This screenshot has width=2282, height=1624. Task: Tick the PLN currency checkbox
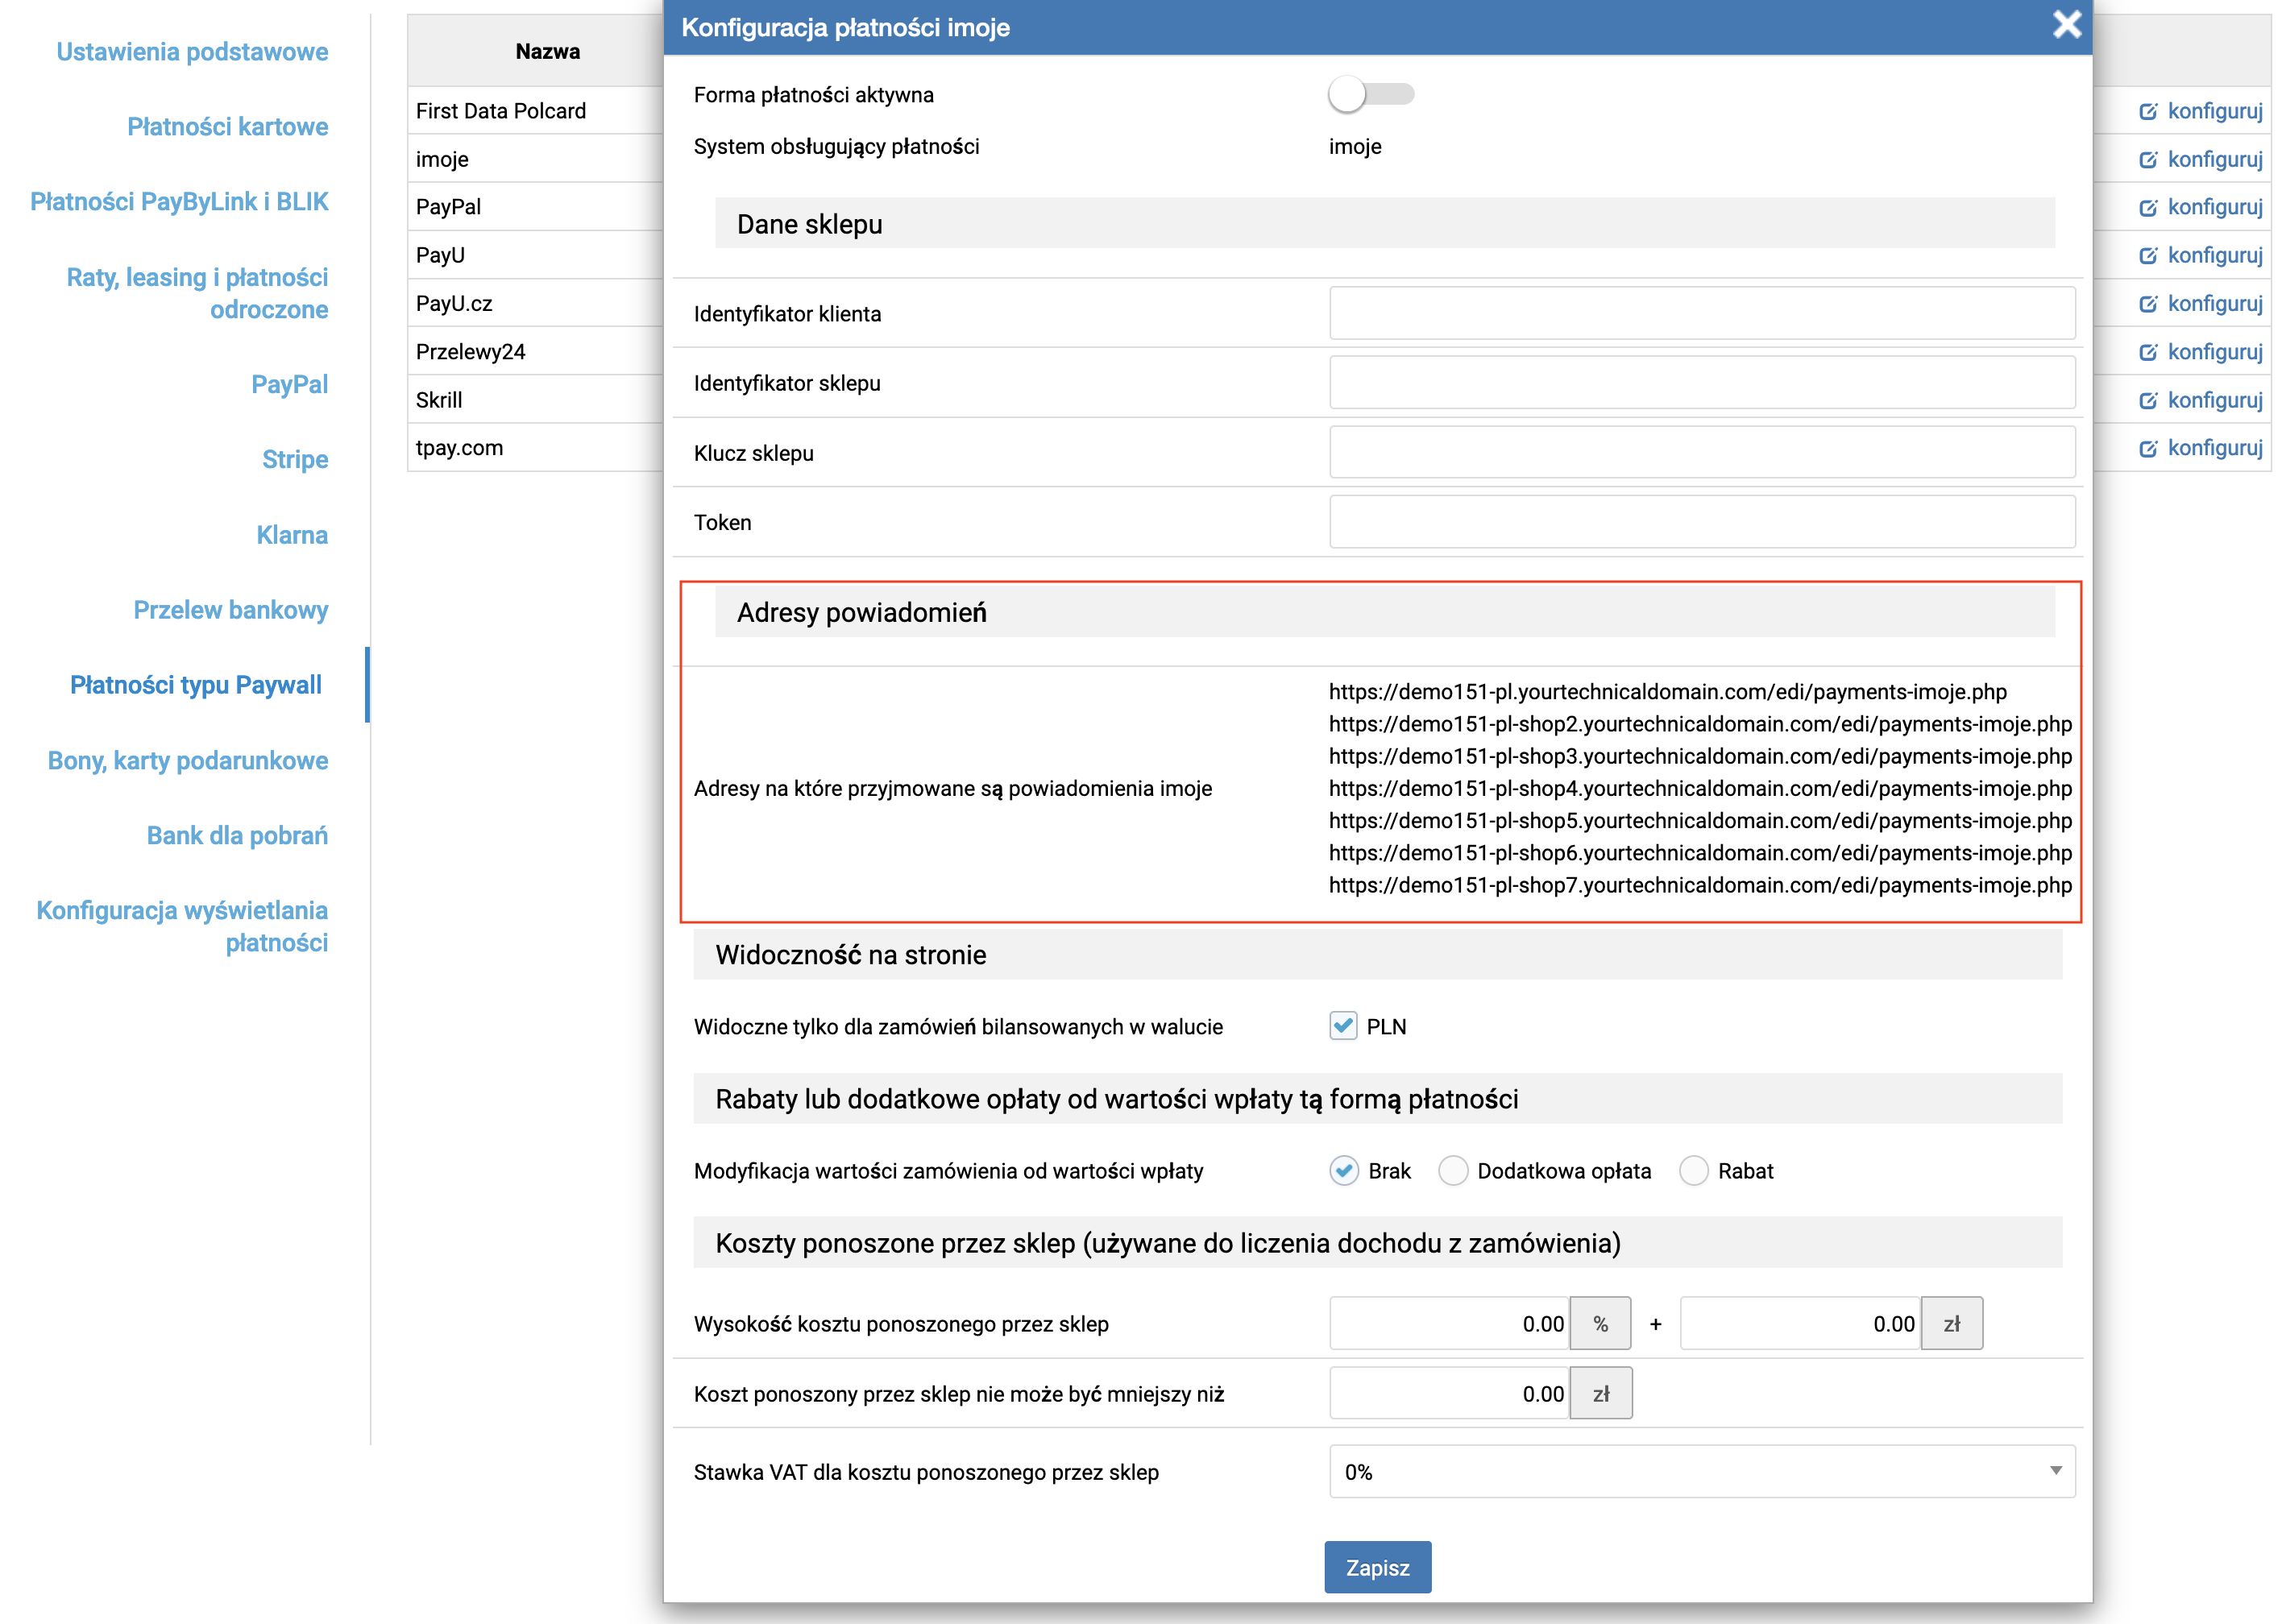click(1342, 1026)
